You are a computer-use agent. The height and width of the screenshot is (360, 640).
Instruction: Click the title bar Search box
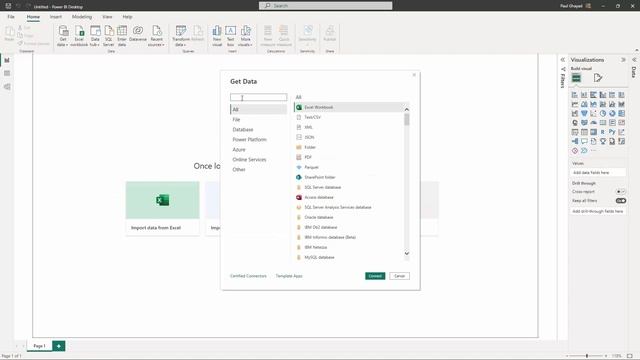tap(325, 6)
